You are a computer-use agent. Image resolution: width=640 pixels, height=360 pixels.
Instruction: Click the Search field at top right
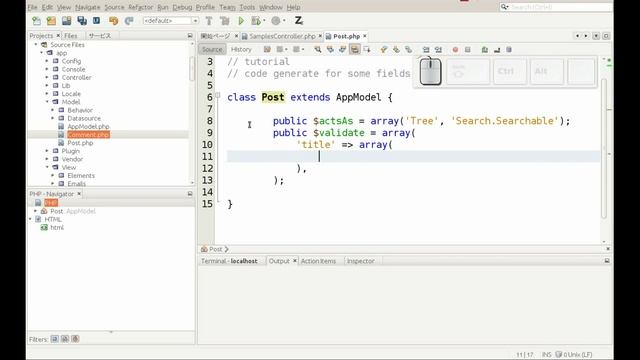tap(556, 7)
